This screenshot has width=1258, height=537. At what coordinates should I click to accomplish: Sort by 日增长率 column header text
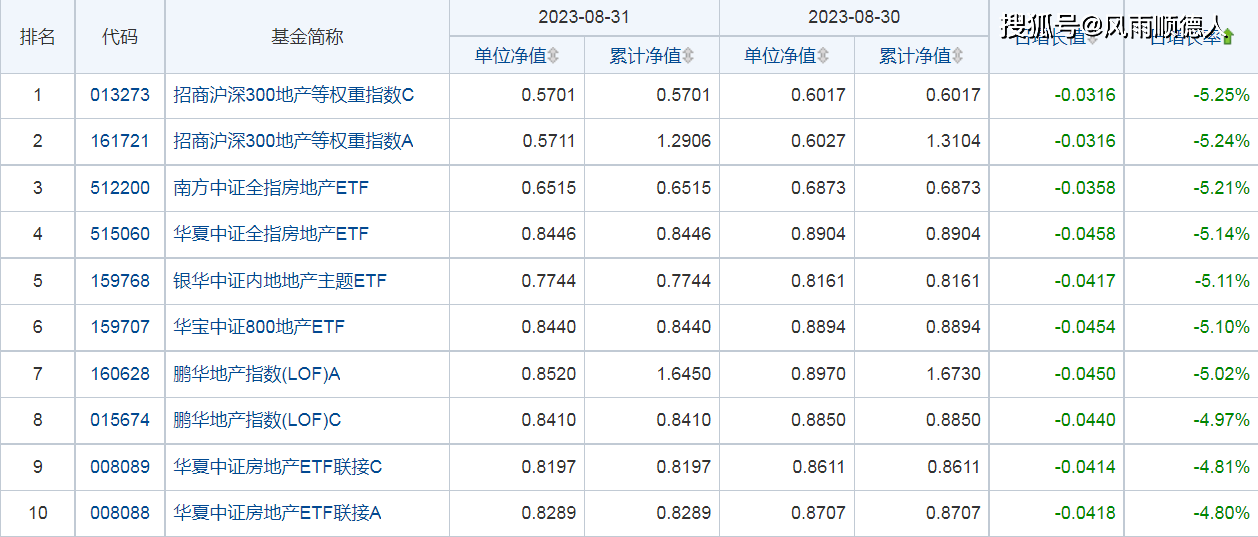(x=1185, y=38)
